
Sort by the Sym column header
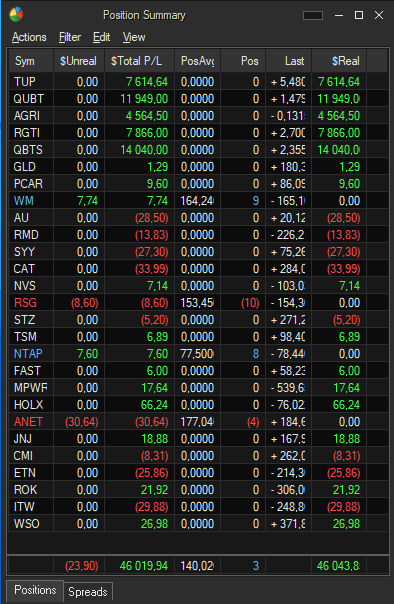tap(31, 61)
